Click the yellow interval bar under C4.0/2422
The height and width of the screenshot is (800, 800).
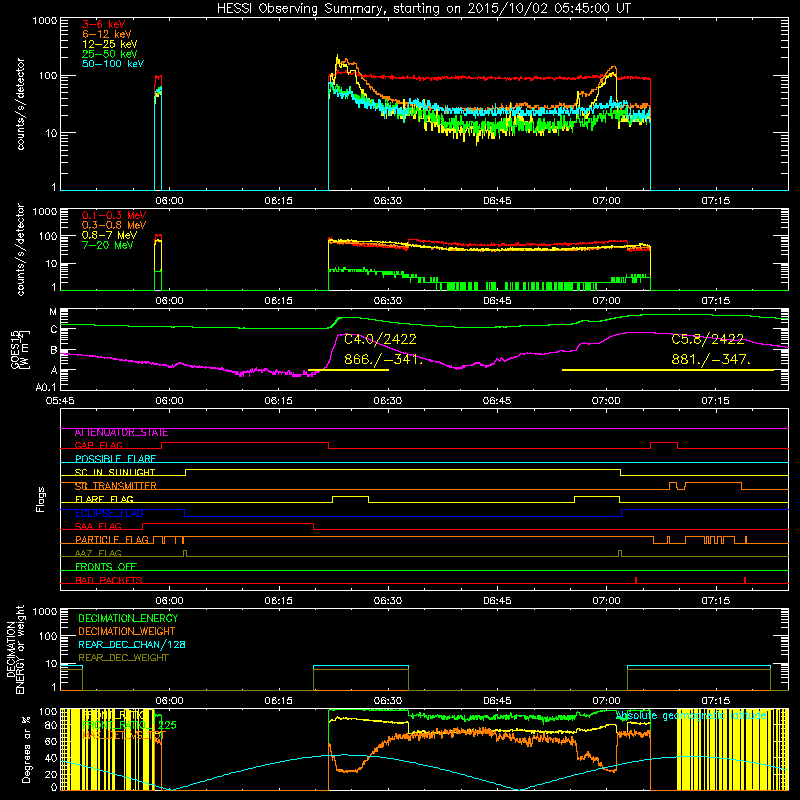point(348,370)
